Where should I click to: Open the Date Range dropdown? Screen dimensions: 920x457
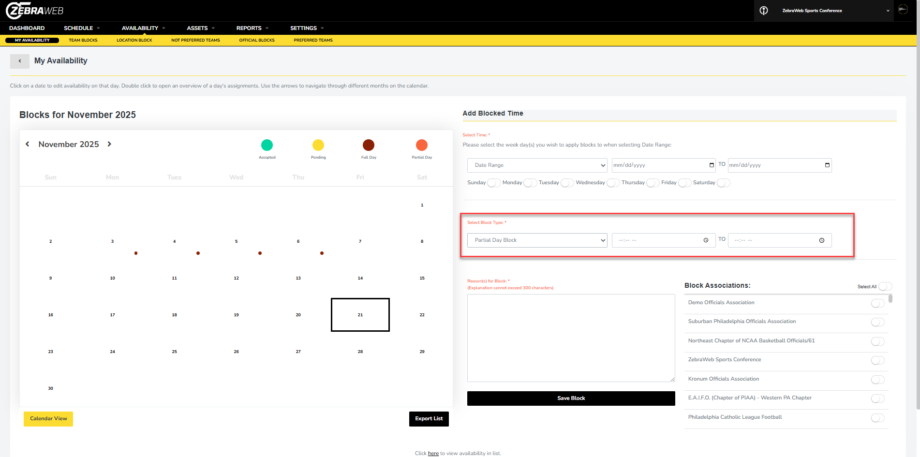(x=537, y=165)
